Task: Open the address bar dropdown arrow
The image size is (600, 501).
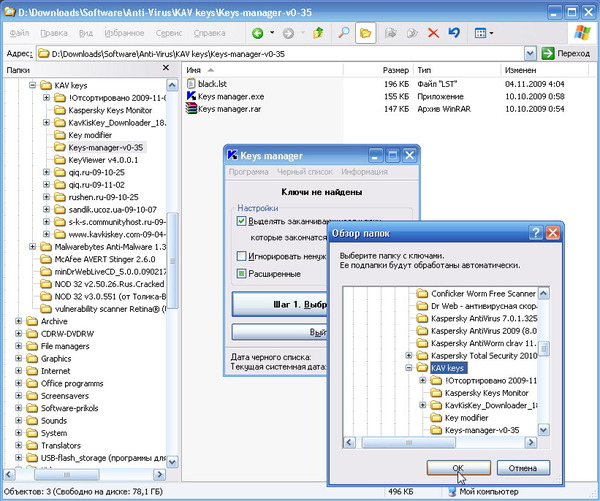Action: (530, 54)
